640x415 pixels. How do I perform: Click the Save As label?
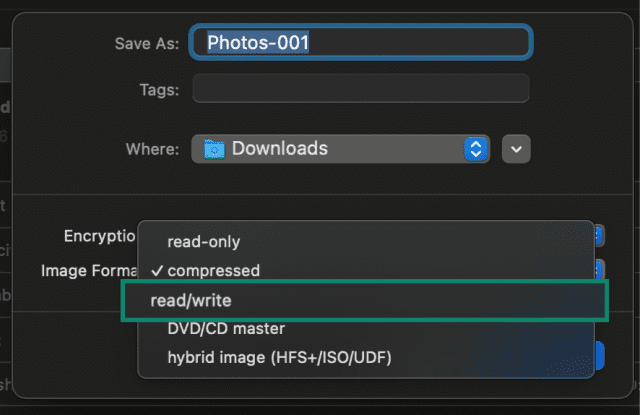pos(147,44)
